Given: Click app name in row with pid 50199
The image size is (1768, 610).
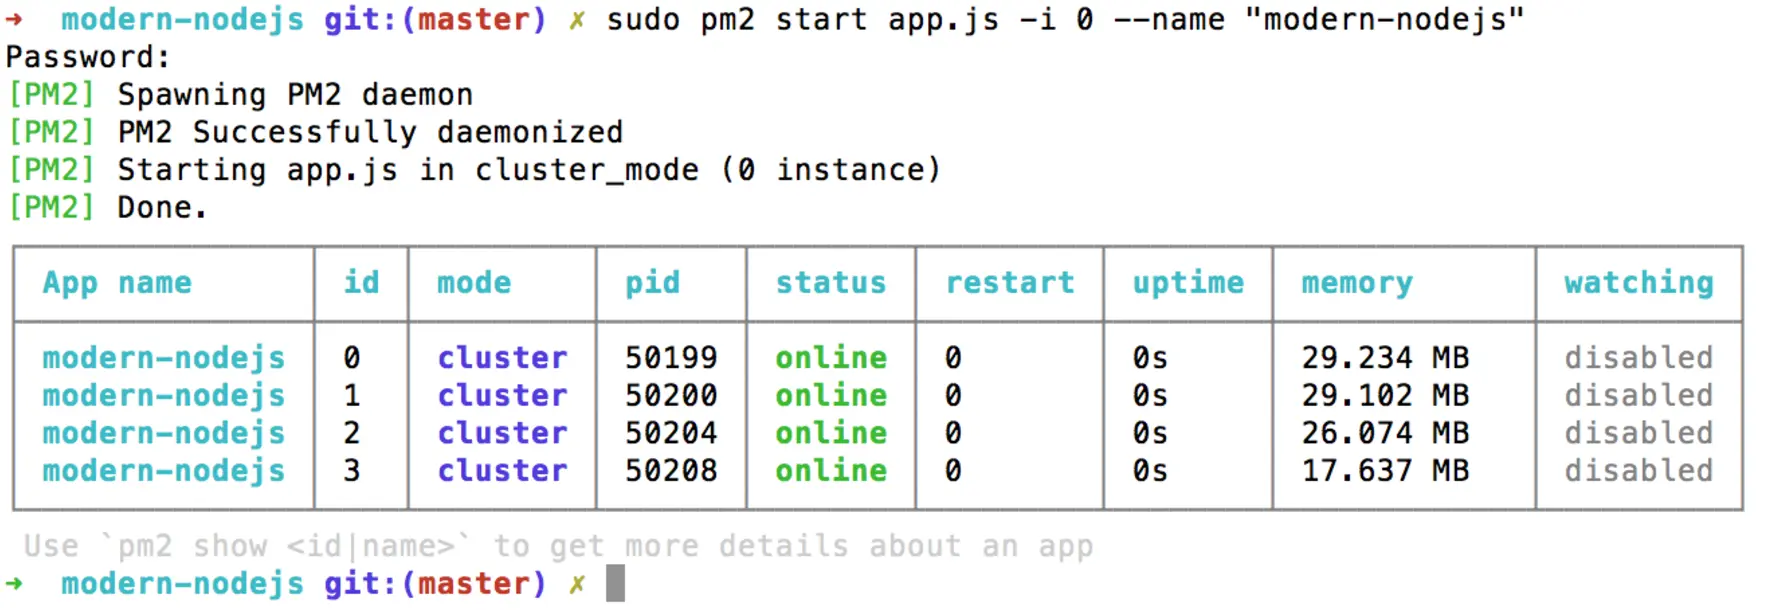Looking at the screenshot, I should click(x=164, y=358).
